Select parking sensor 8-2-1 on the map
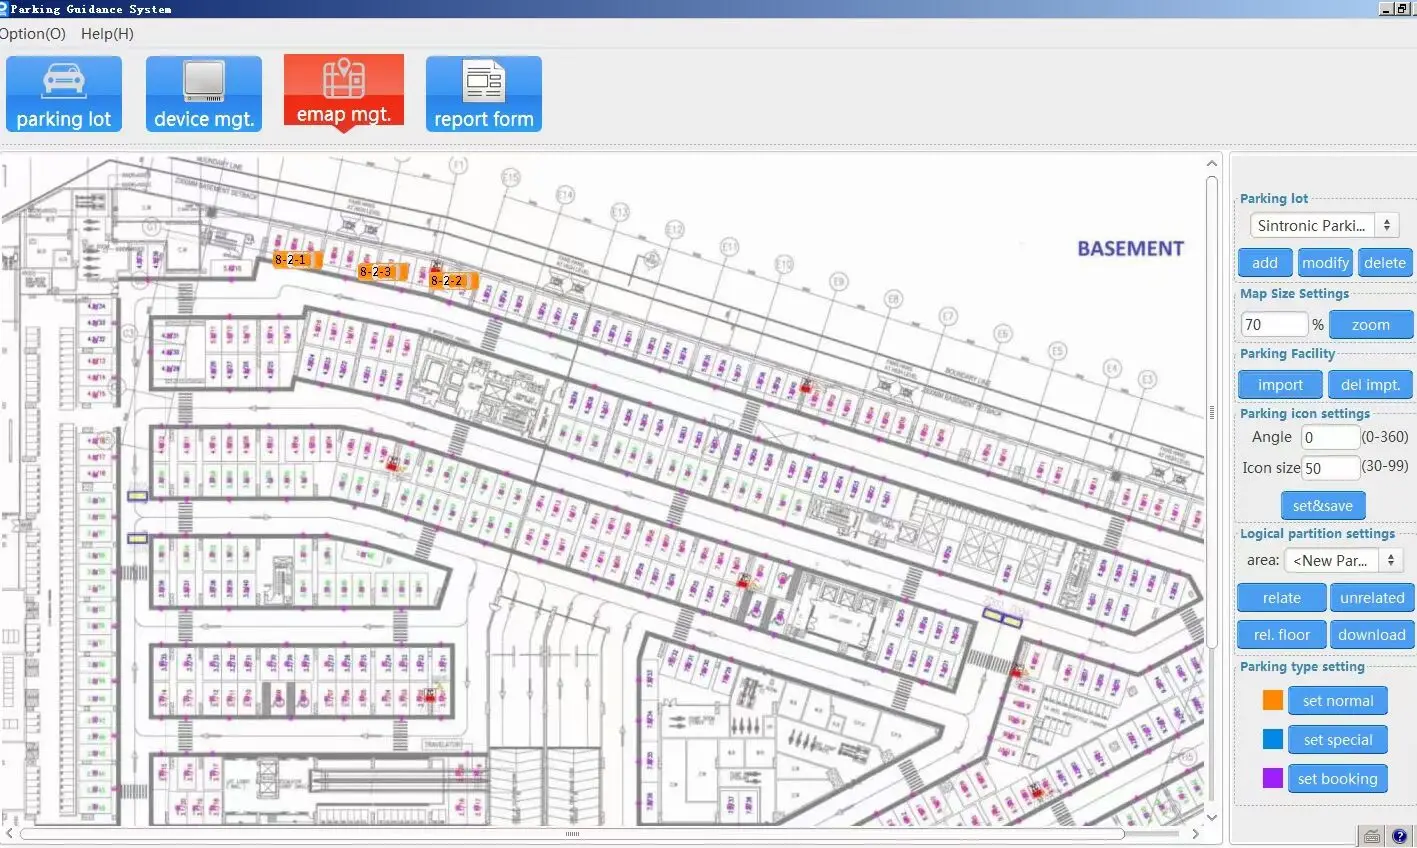The height and width of the screenshot is (848, 1417). pyautogui.click(x=293, y=259)
